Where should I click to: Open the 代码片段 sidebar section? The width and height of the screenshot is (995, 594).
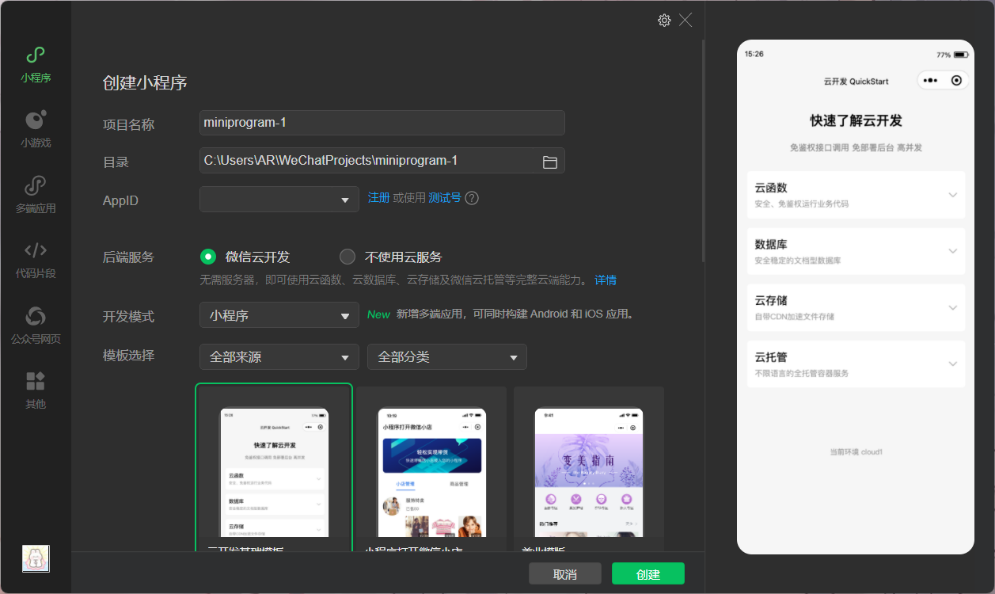point(36,260)
